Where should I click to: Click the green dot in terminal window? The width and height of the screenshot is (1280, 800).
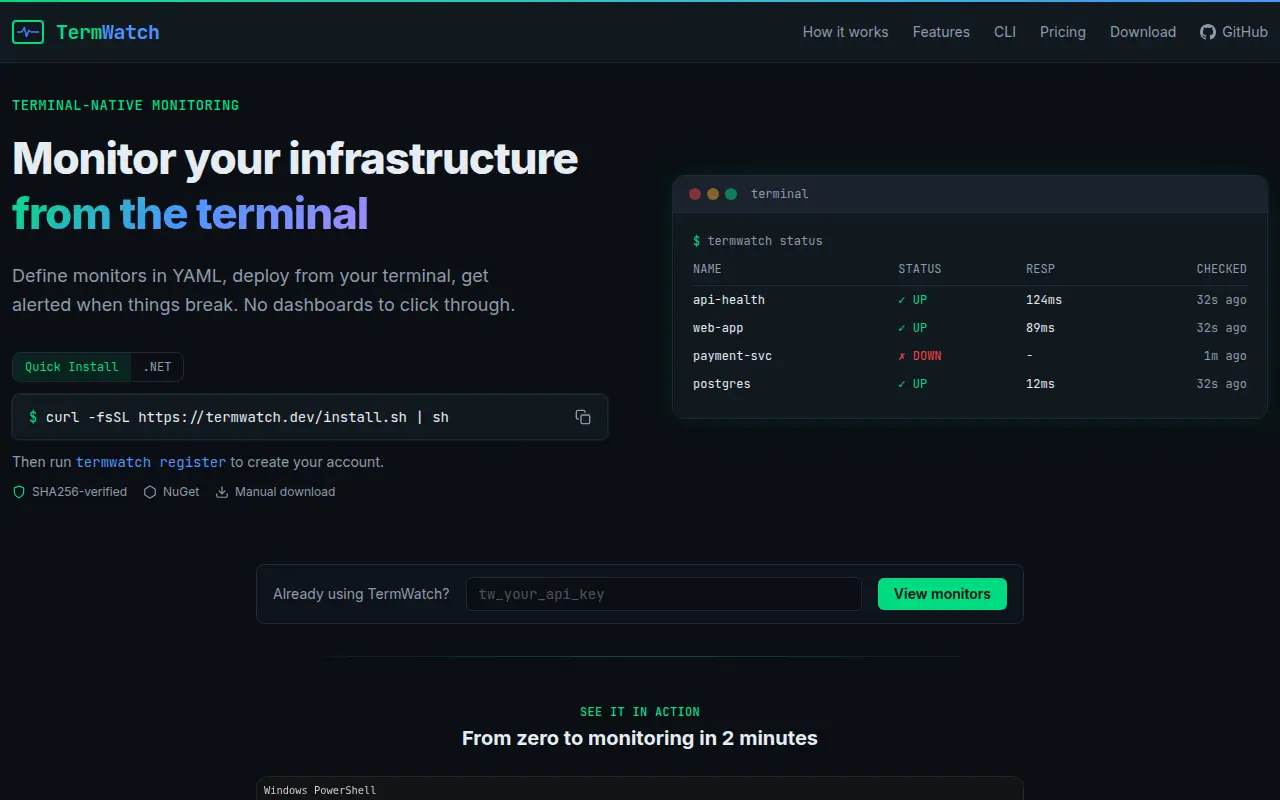pos(731,194)
